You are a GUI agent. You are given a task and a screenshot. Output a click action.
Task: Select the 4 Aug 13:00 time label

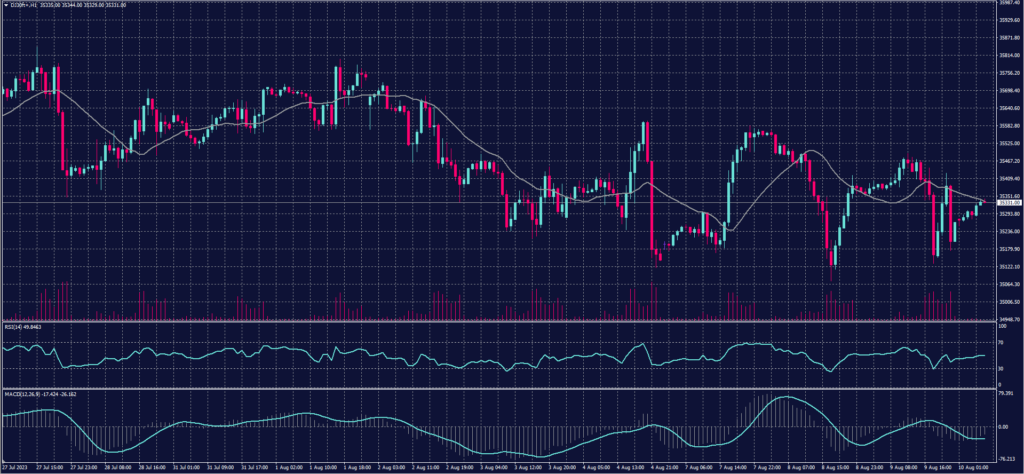coord(631,467)
